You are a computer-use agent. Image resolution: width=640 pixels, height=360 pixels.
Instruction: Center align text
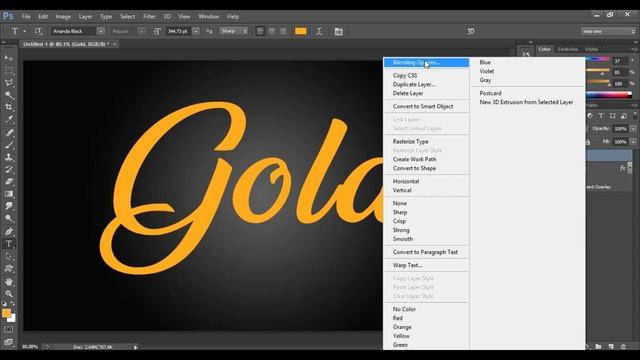click(x=271, y=31)
